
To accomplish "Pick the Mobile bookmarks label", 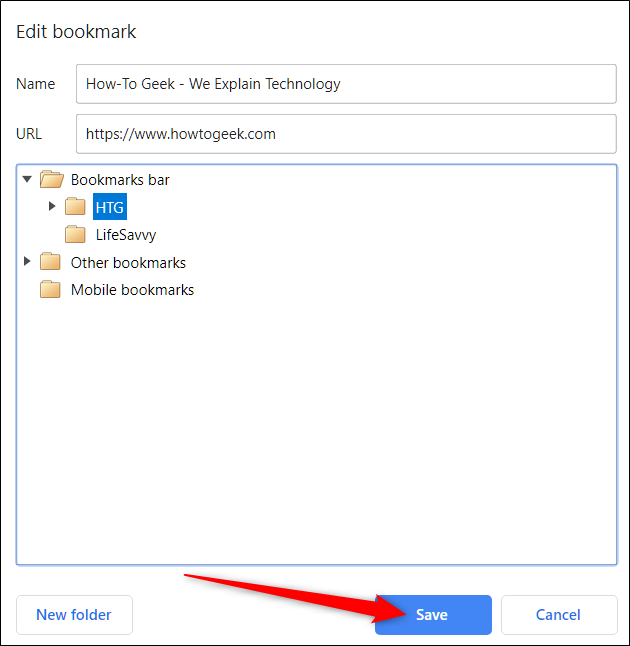I will point(132,290).
